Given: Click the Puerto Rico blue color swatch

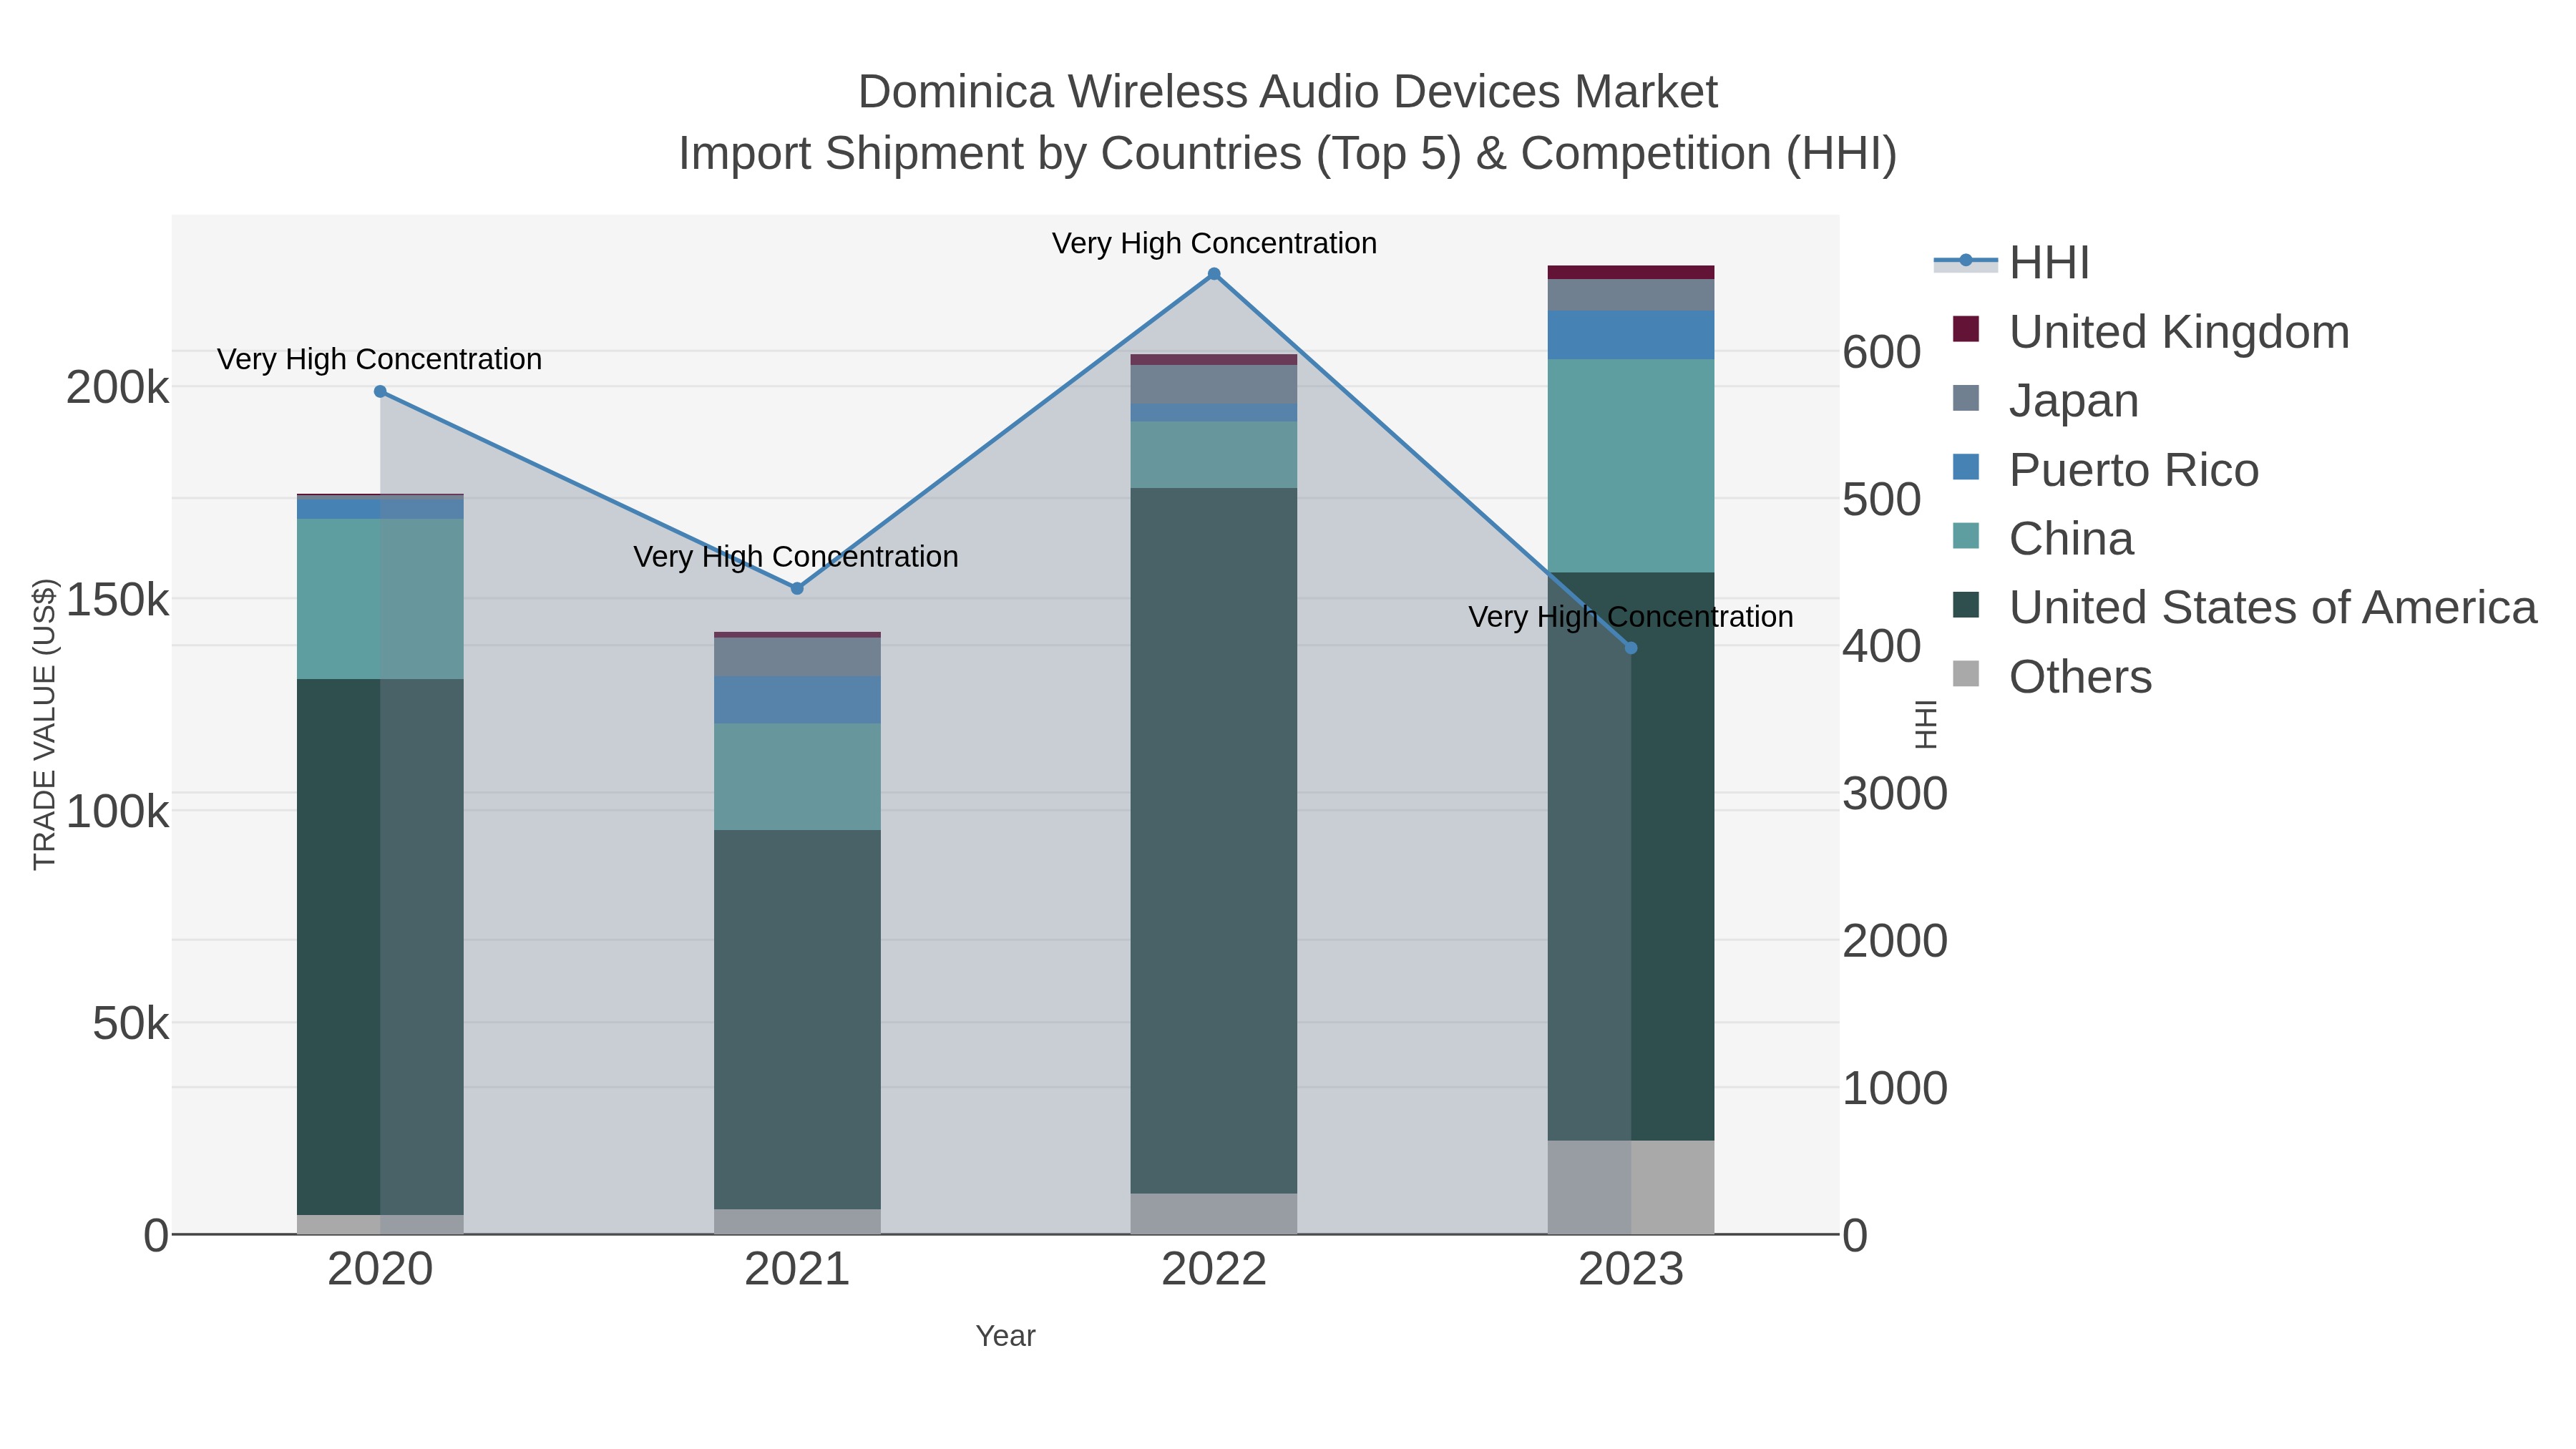Looking at the screenshot, I should [x=1966, y=467].
